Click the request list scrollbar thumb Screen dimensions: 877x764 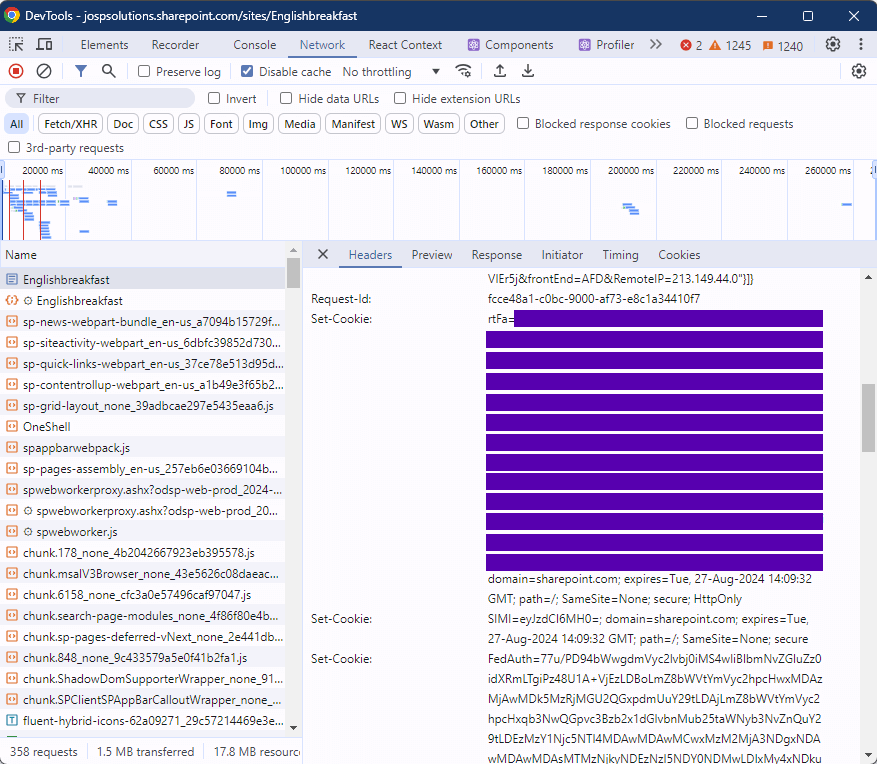pos(294,273)
